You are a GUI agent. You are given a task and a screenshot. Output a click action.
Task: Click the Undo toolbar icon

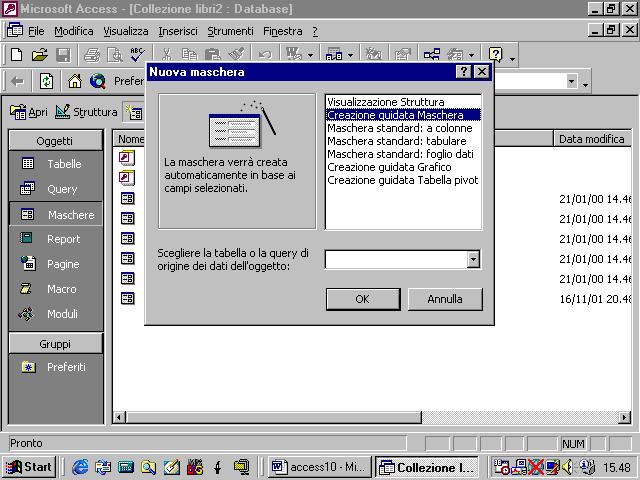click(x=264, y=54)
